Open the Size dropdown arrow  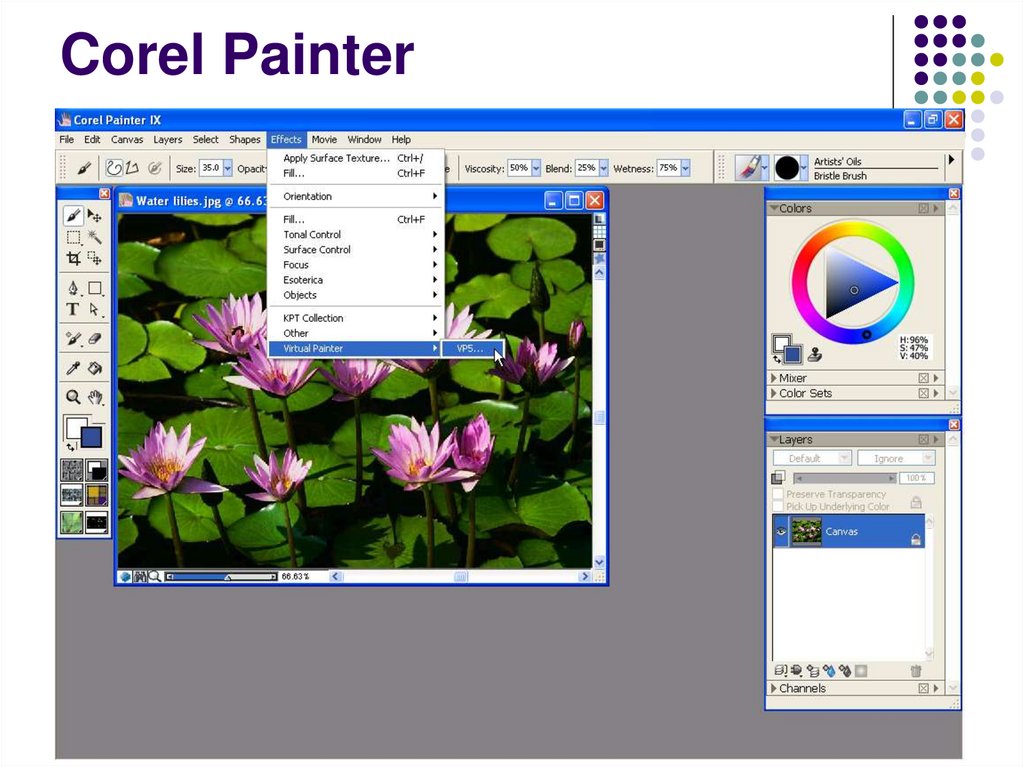tap(228, 169)
